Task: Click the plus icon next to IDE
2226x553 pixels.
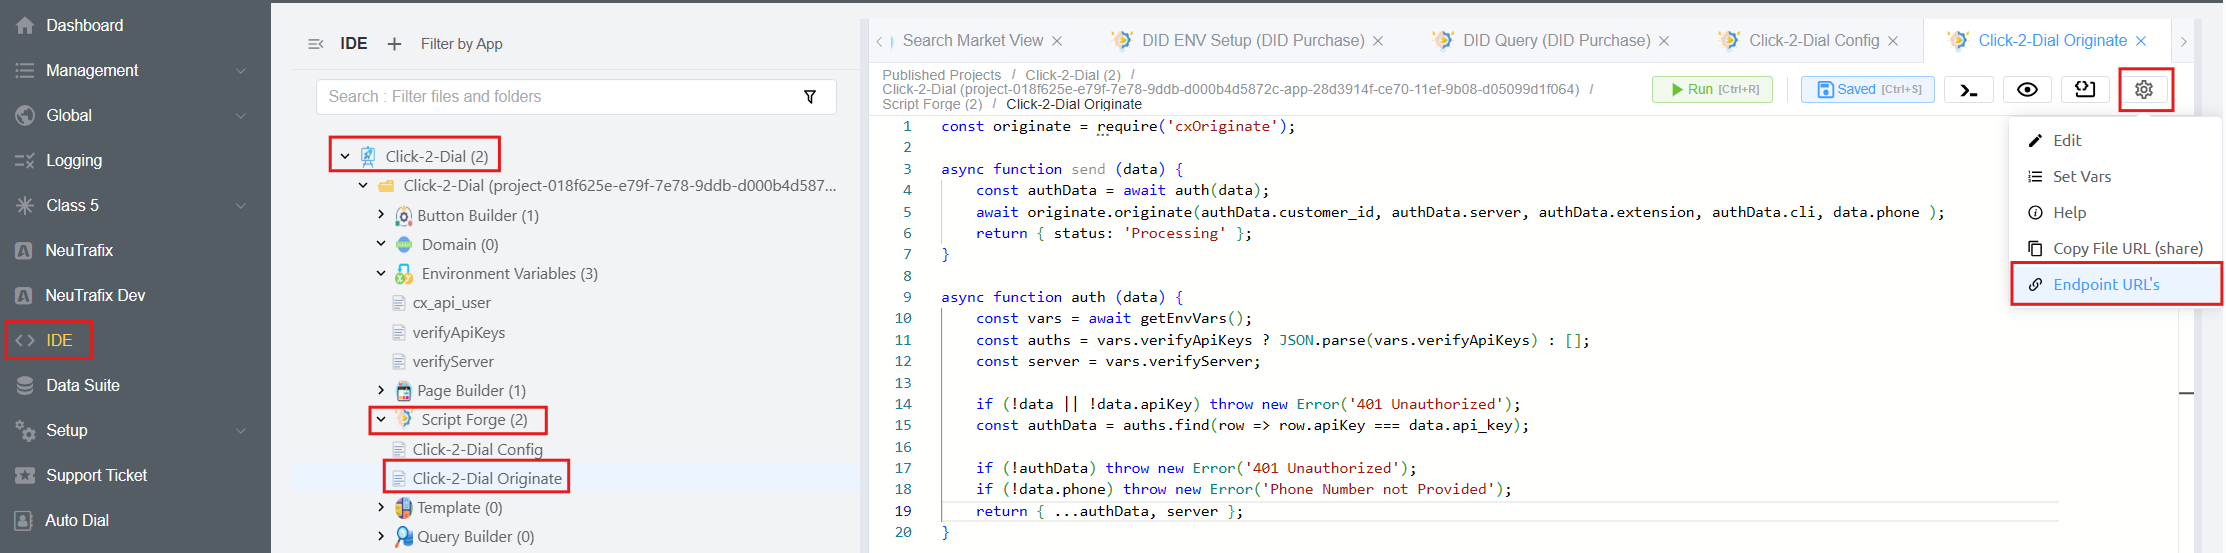Action: (394, 44)
